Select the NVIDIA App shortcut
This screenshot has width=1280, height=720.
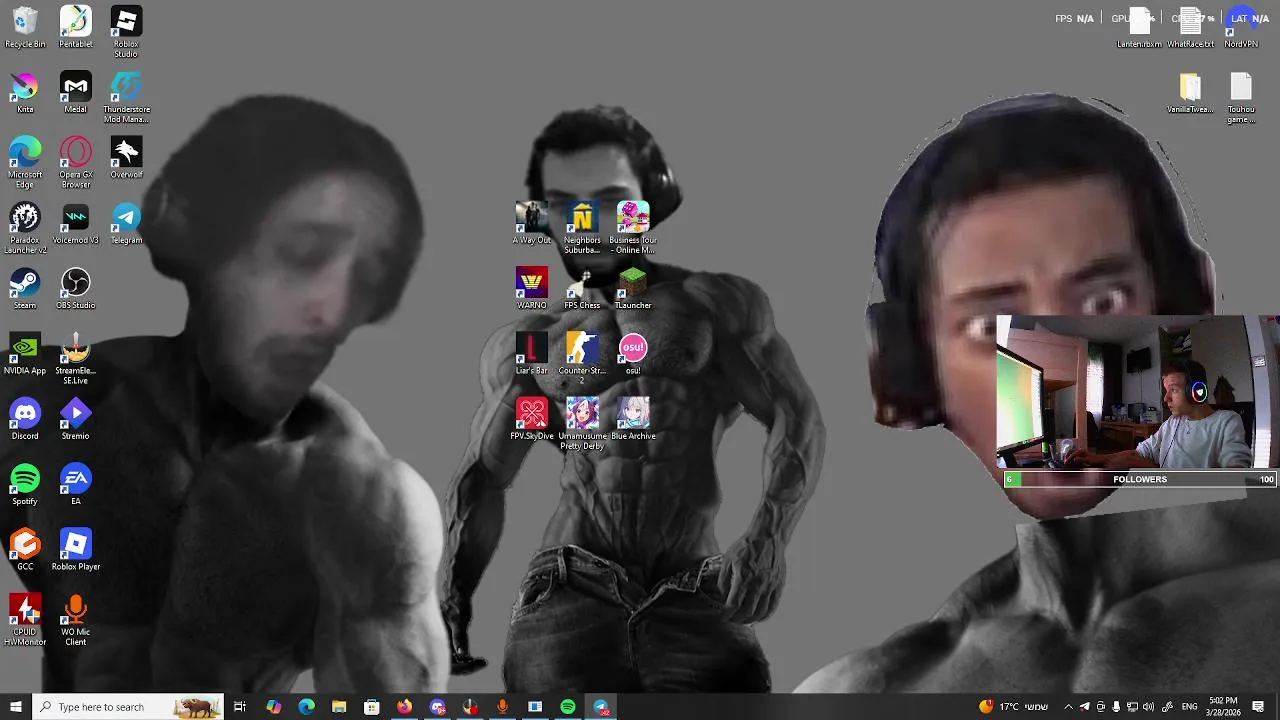pos(25,353)
